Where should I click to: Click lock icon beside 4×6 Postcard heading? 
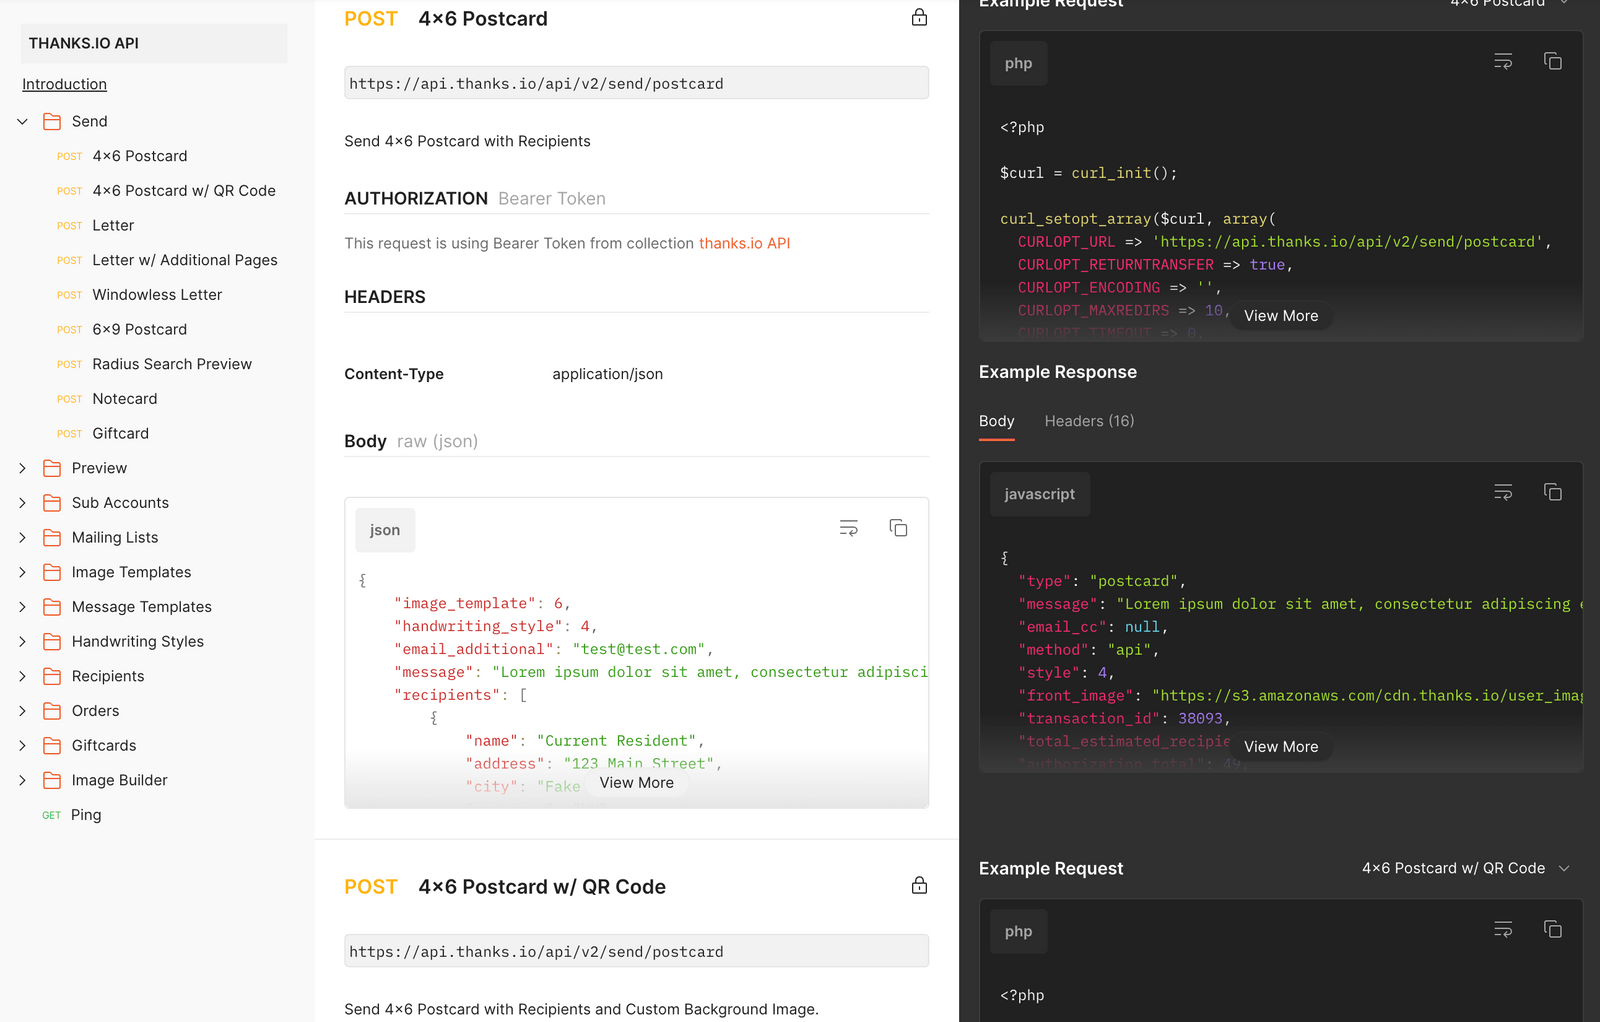tap(919, 18)
